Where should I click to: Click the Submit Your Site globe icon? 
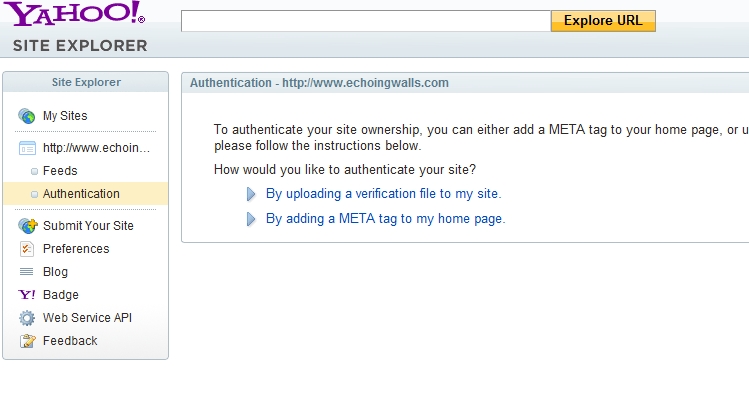(28, 226)
